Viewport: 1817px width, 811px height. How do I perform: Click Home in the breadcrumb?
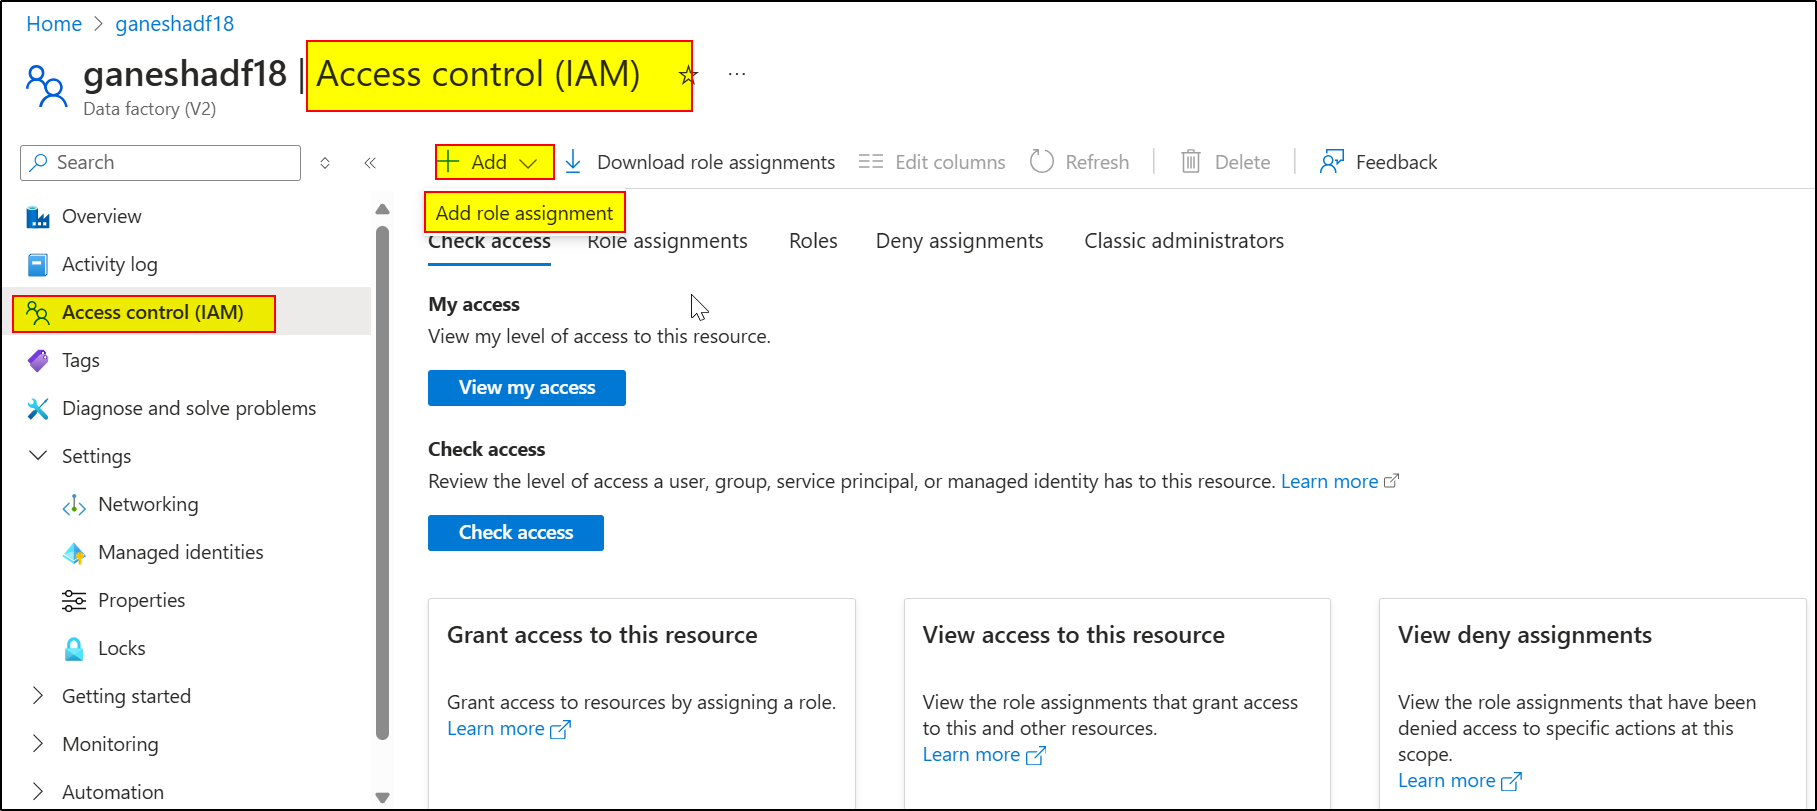coord(54,24)
